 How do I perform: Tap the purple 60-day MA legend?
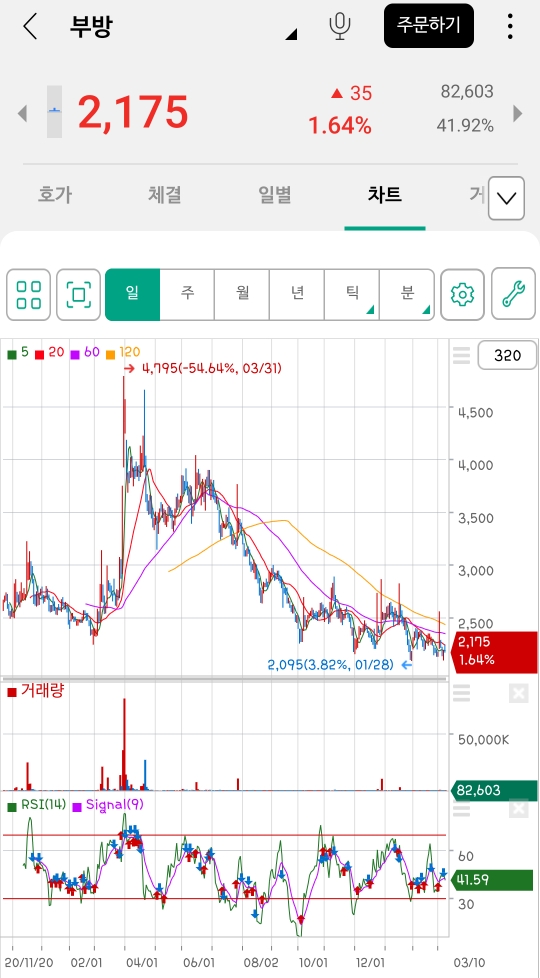pyautogui.click(x=85, y=352)
